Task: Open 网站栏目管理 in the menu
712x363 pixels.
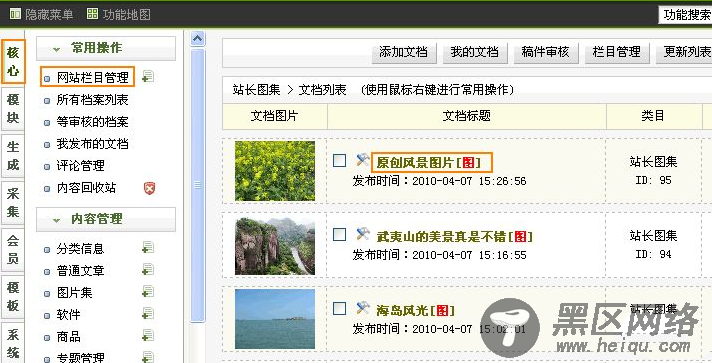Action: 93,78
